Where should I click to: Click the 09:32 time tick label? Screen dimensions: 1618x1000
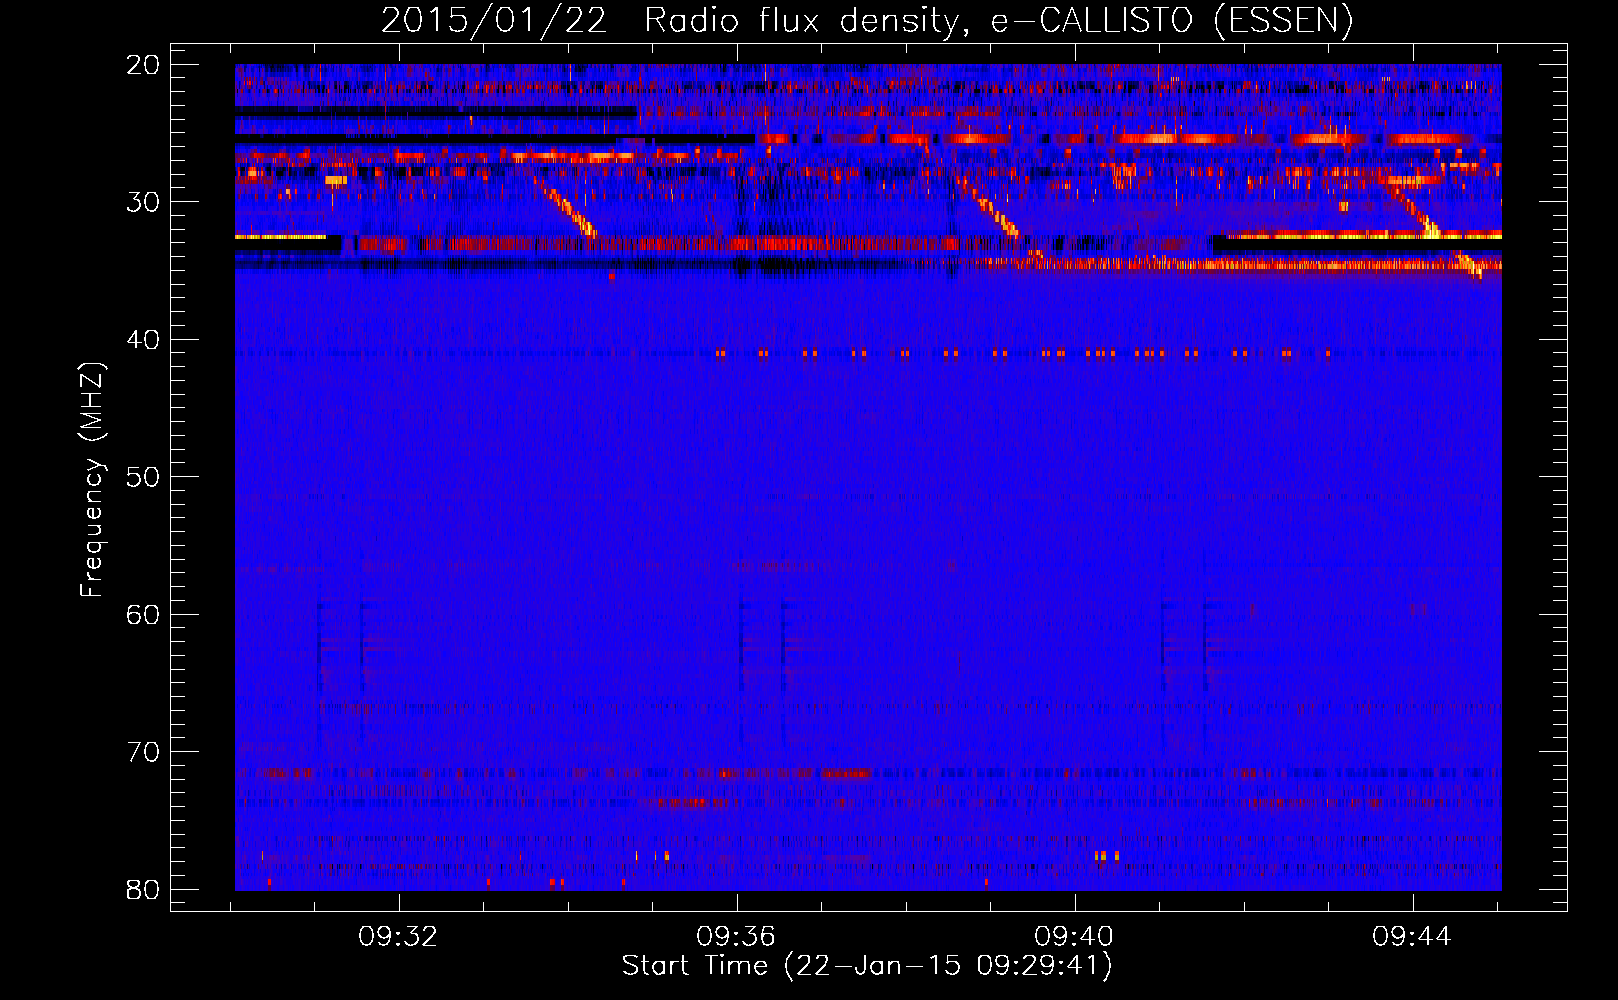pyautogui.click(x=399, y=937)
